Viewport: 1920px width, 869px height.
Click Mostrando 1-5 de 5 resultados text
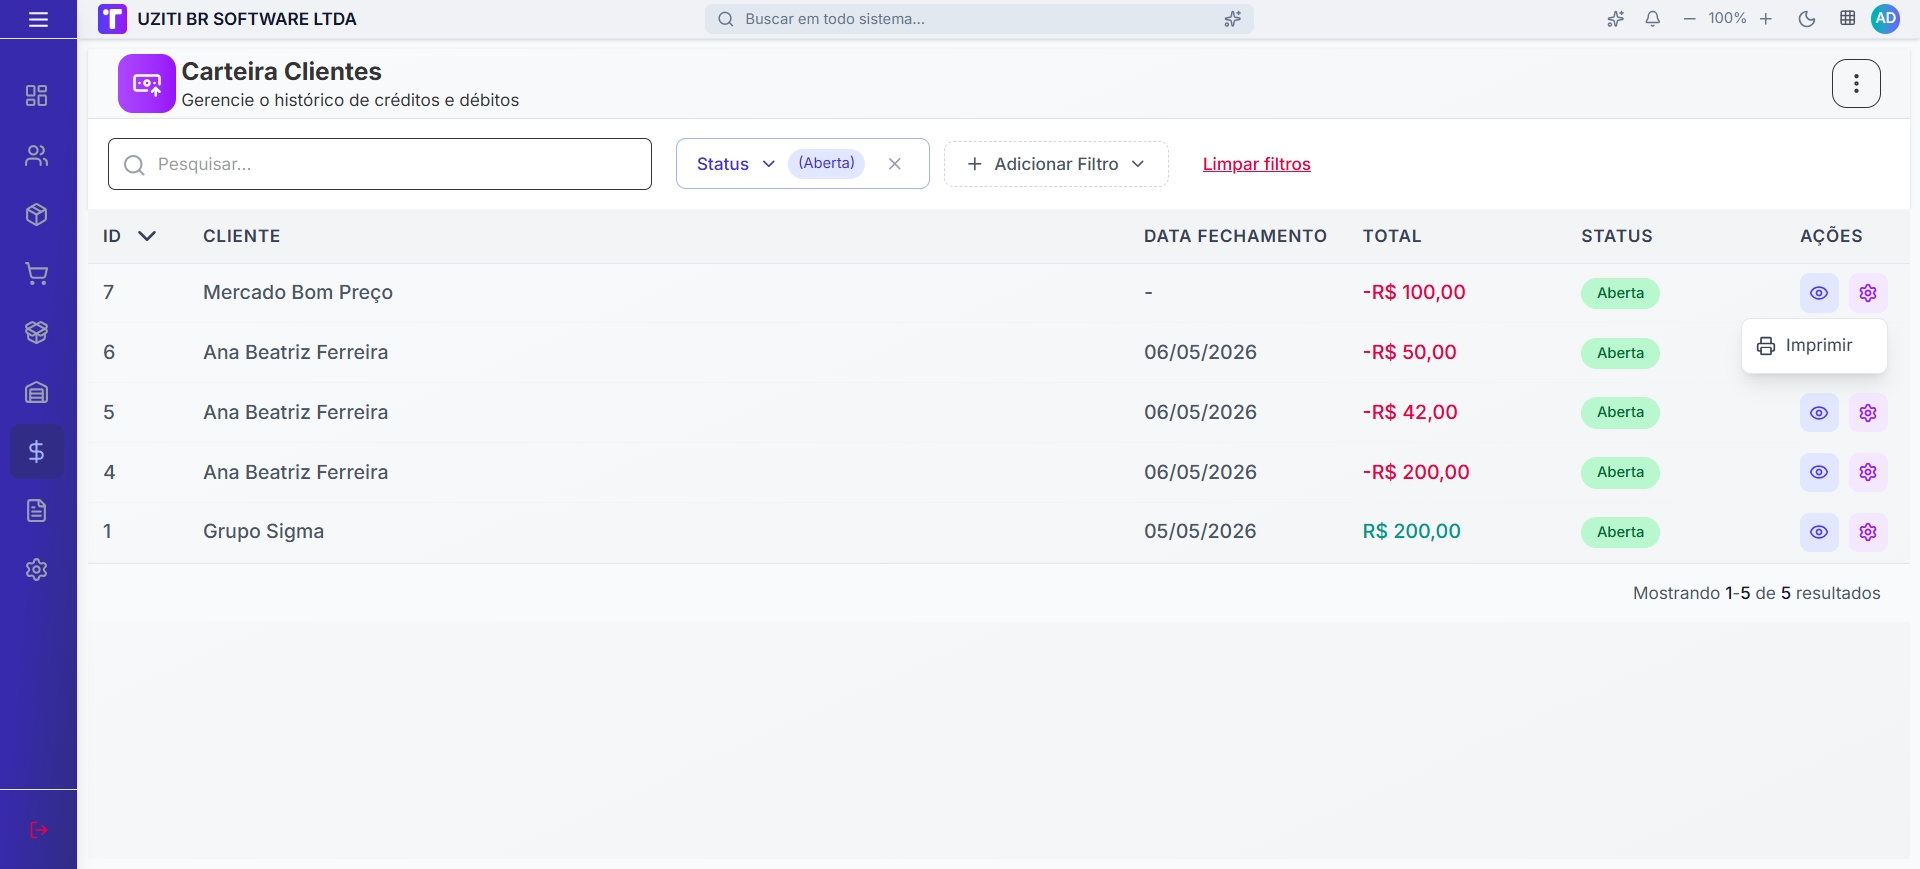tap(1756, 593)
